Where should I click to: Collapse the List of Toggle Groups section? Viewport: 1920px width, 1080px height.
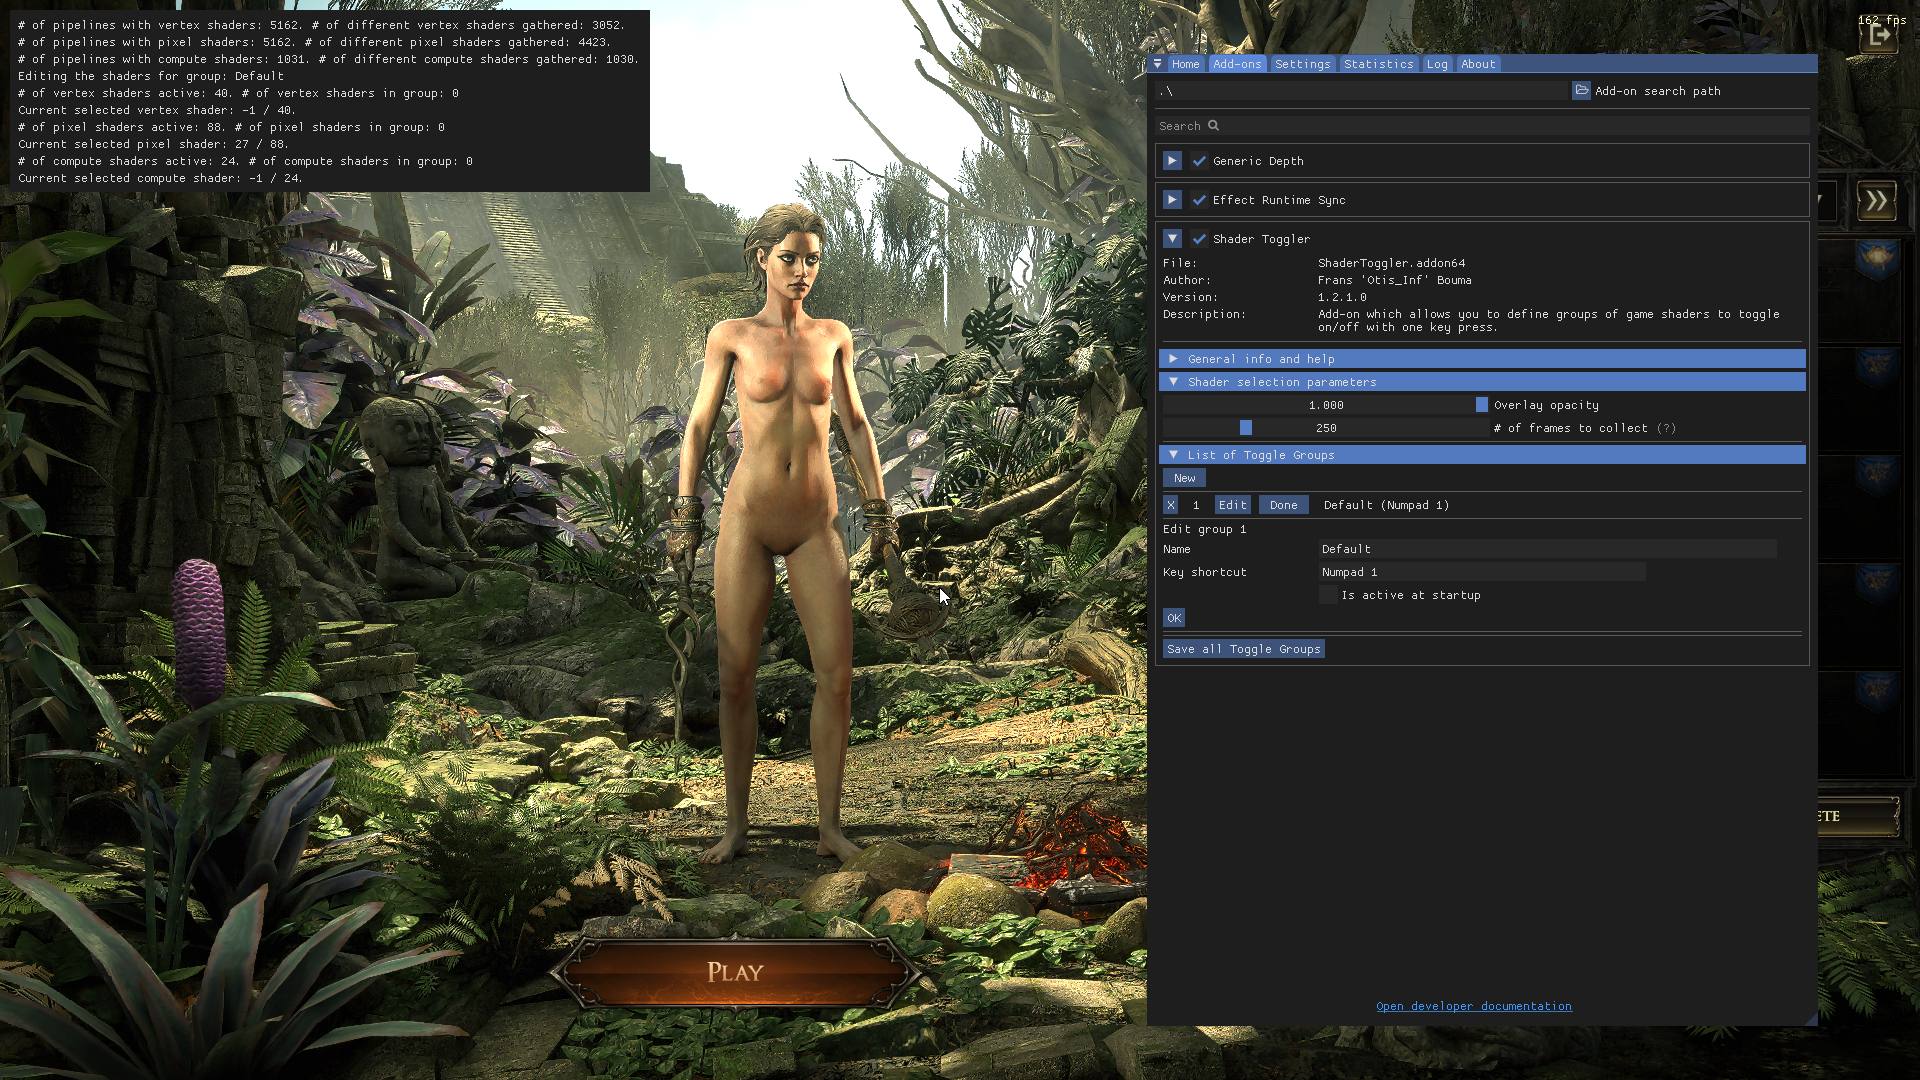pos(1482,455)
